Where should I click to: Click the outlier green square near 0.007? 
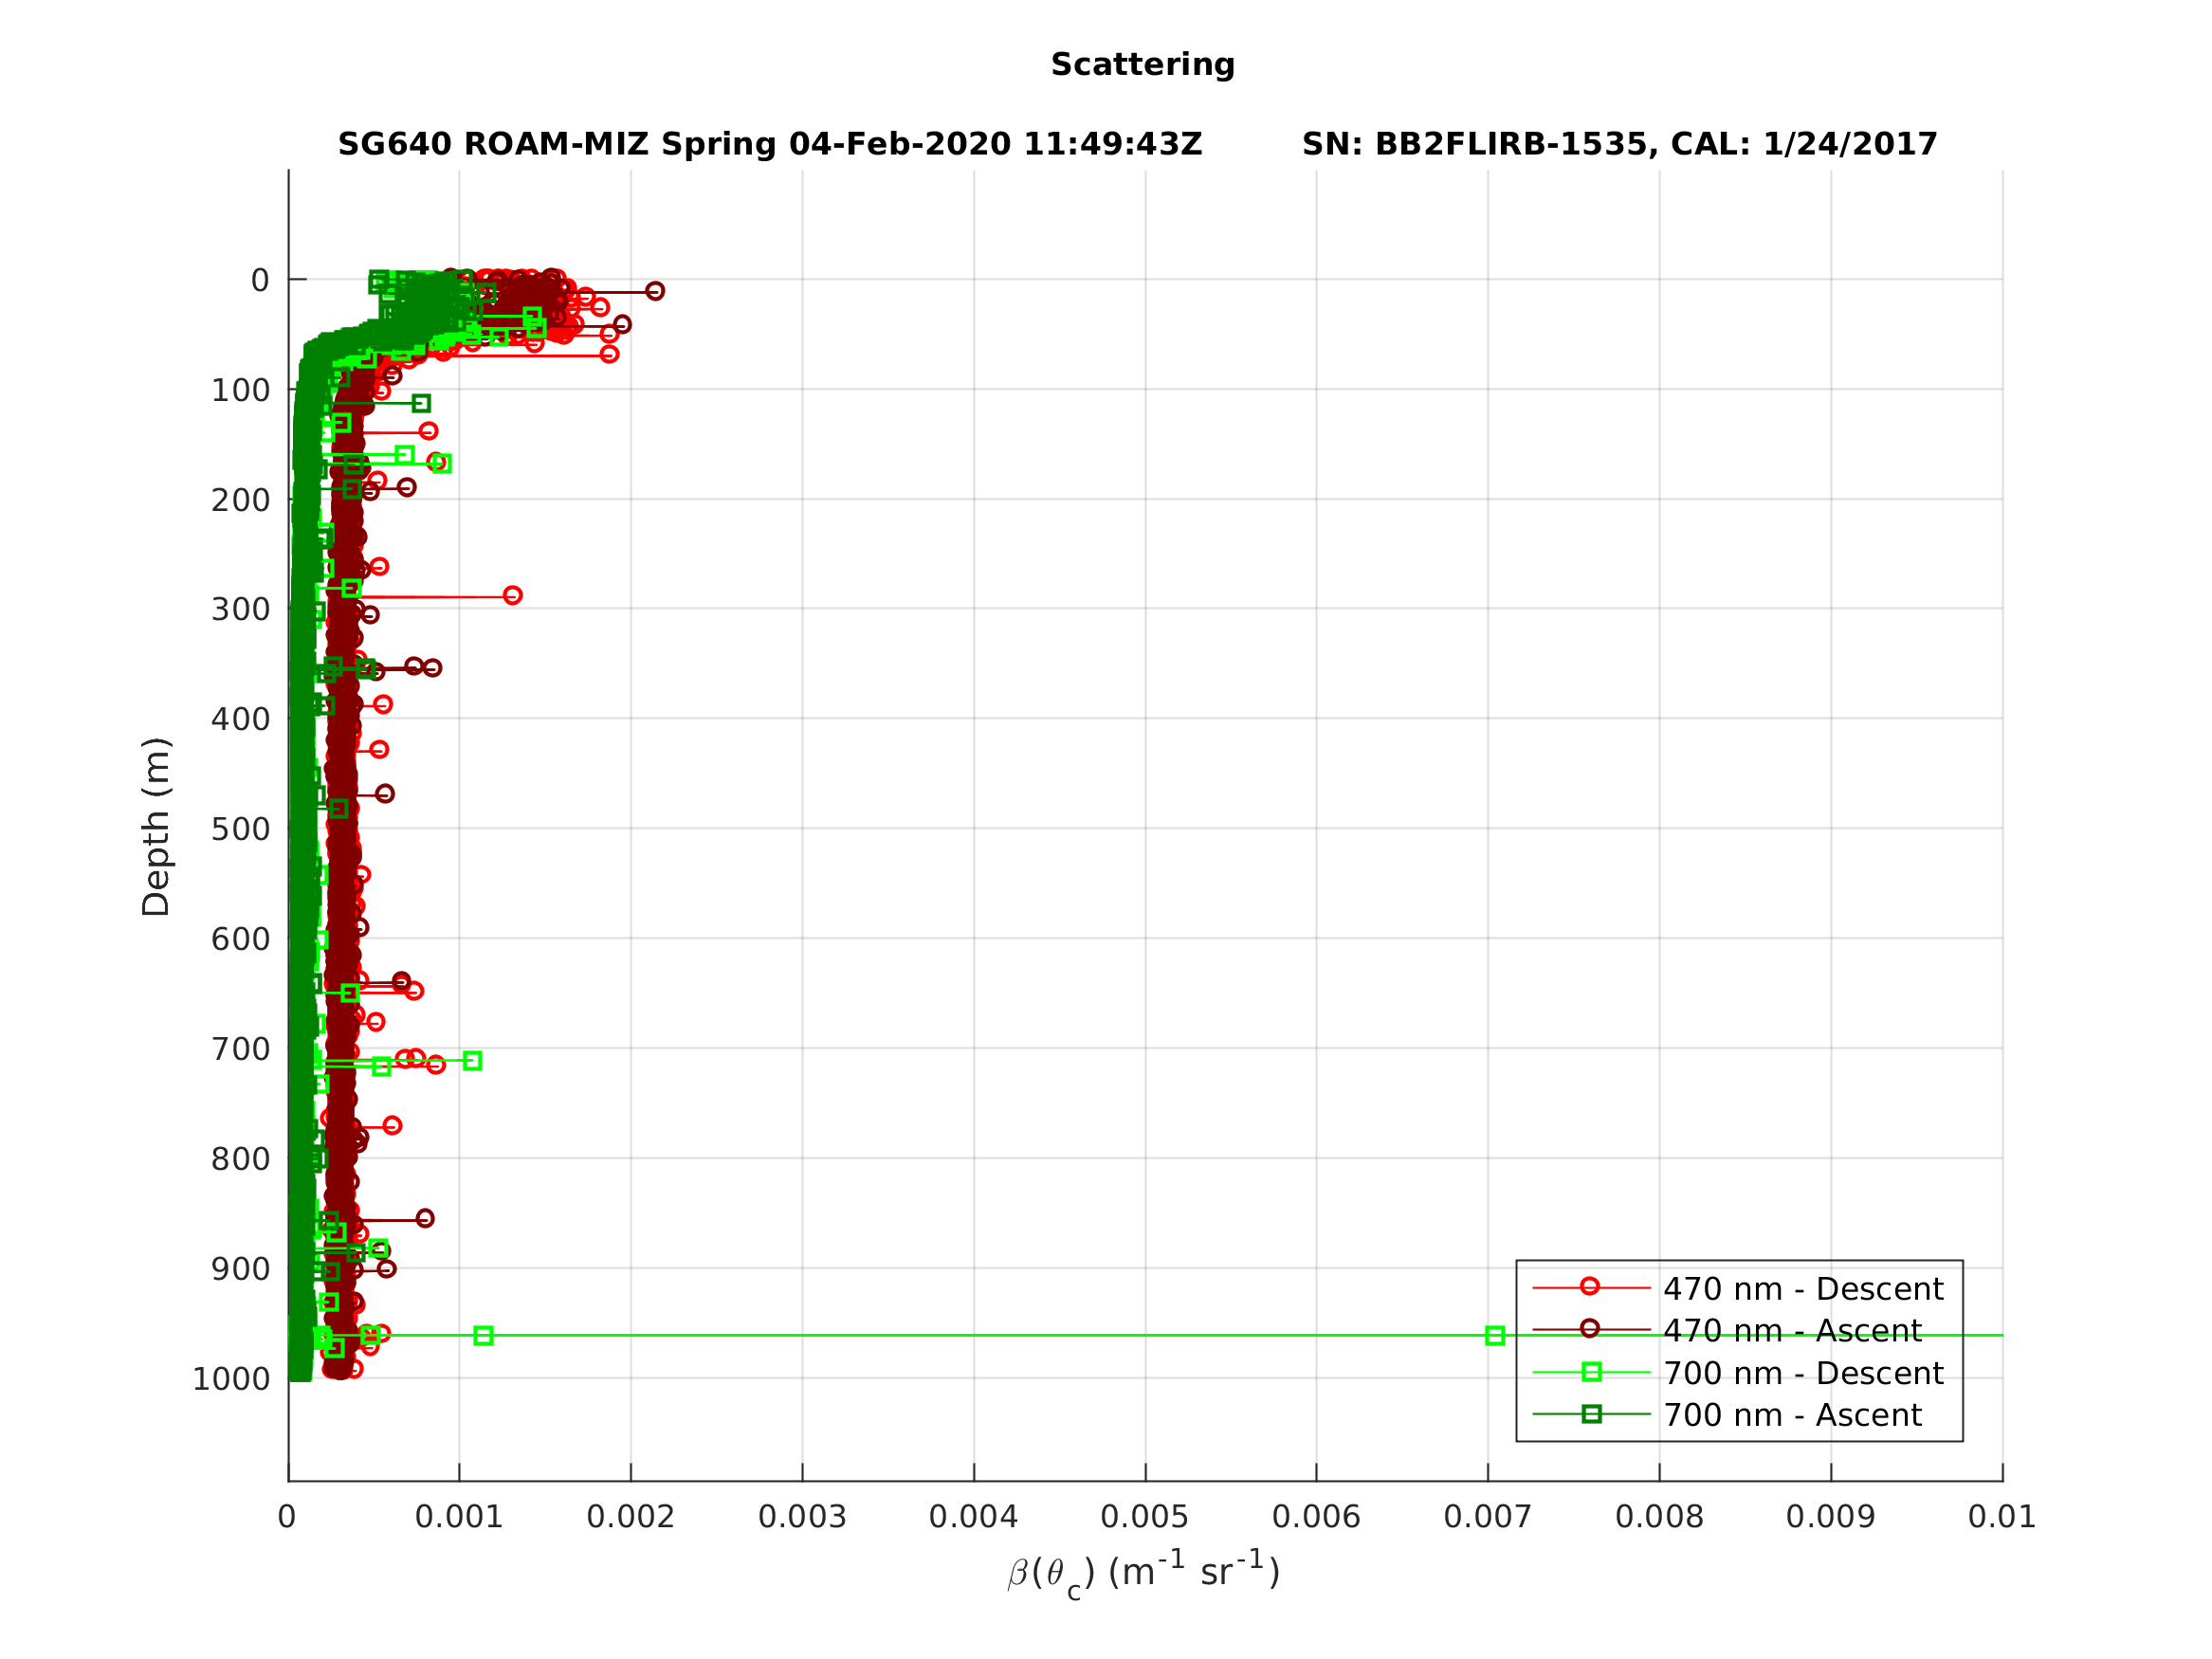pos(1495,1336)
